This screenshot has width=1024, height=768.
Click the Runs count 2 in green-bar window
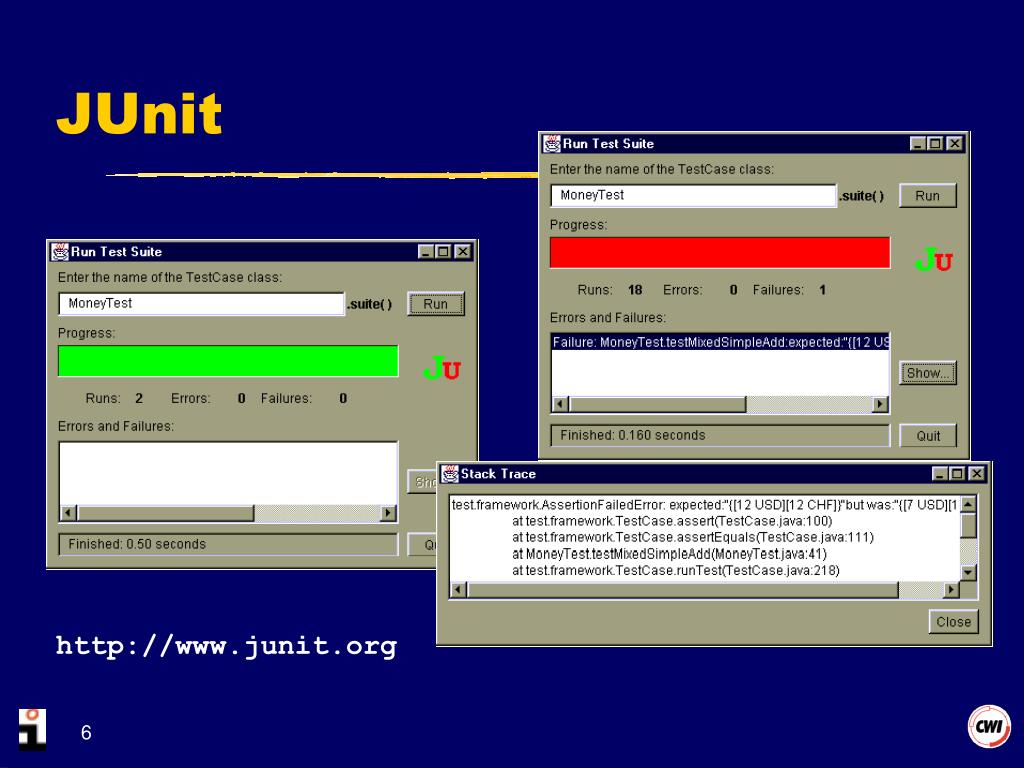pos(138,398)
